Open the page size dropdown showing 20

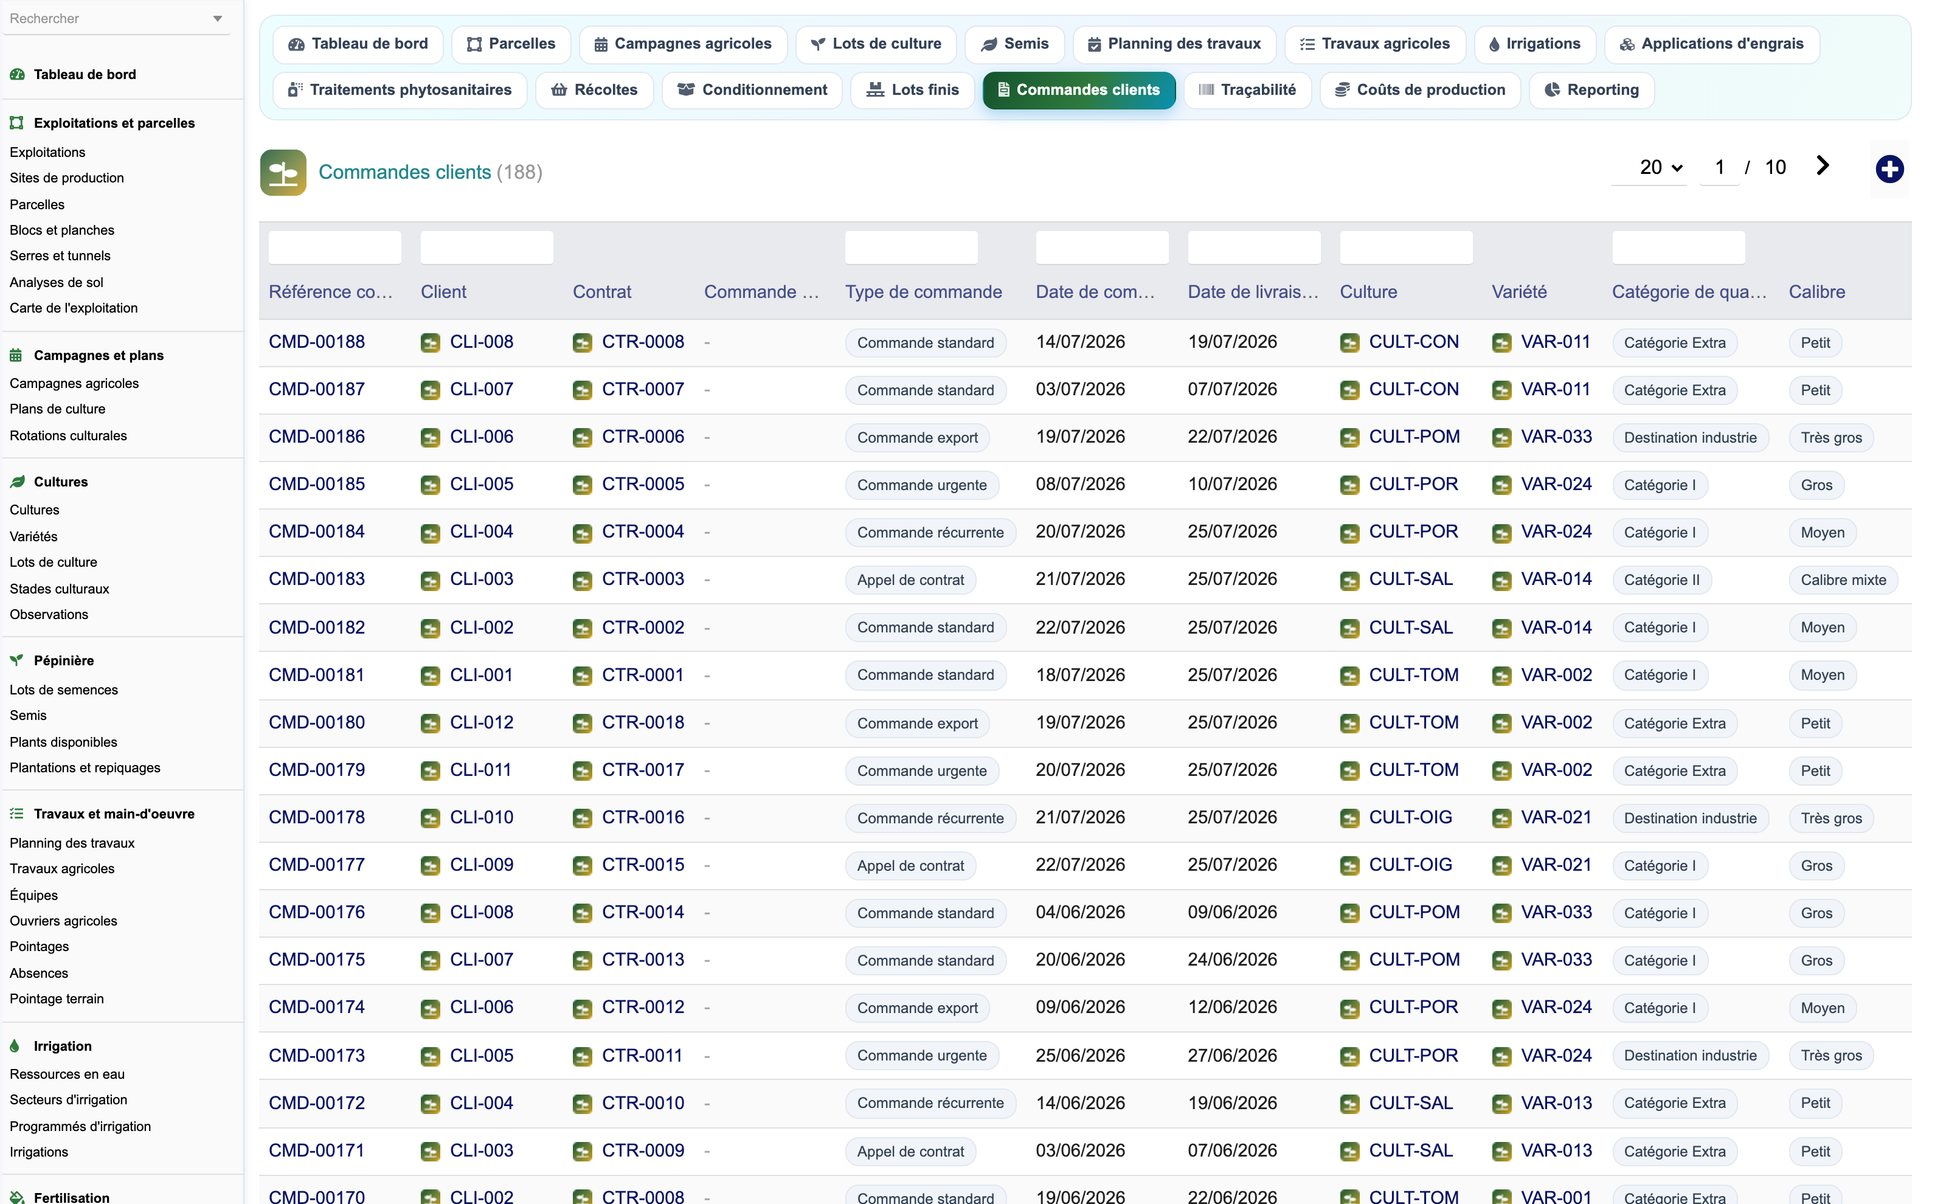point(1650,168)
